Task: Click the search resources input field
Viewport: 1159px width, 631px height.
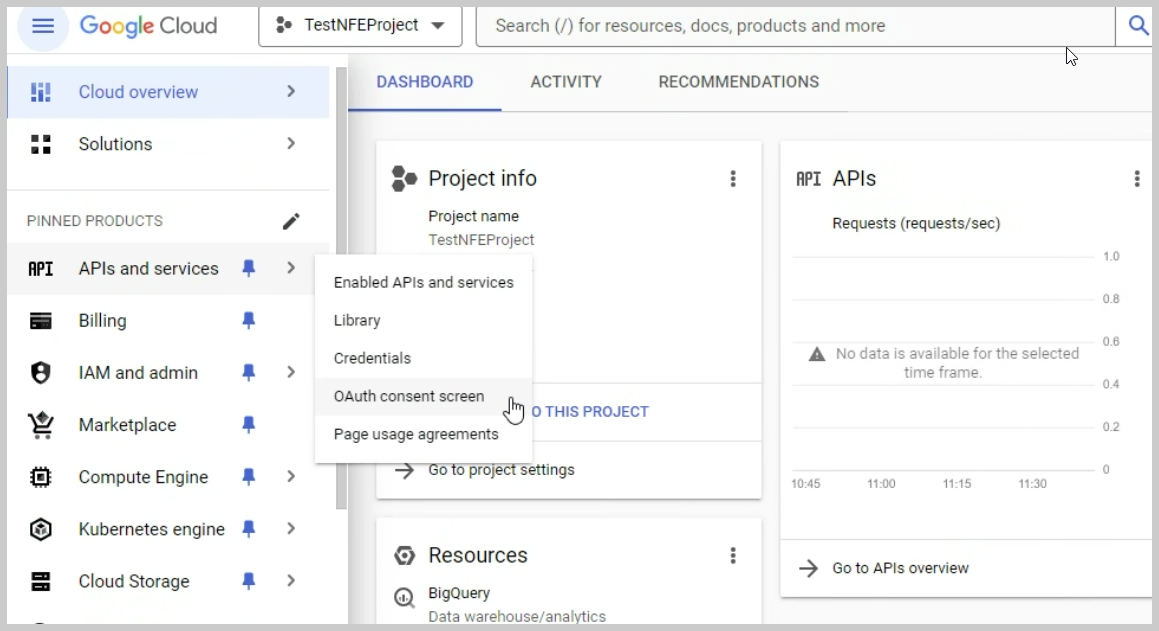Action: 795,26
